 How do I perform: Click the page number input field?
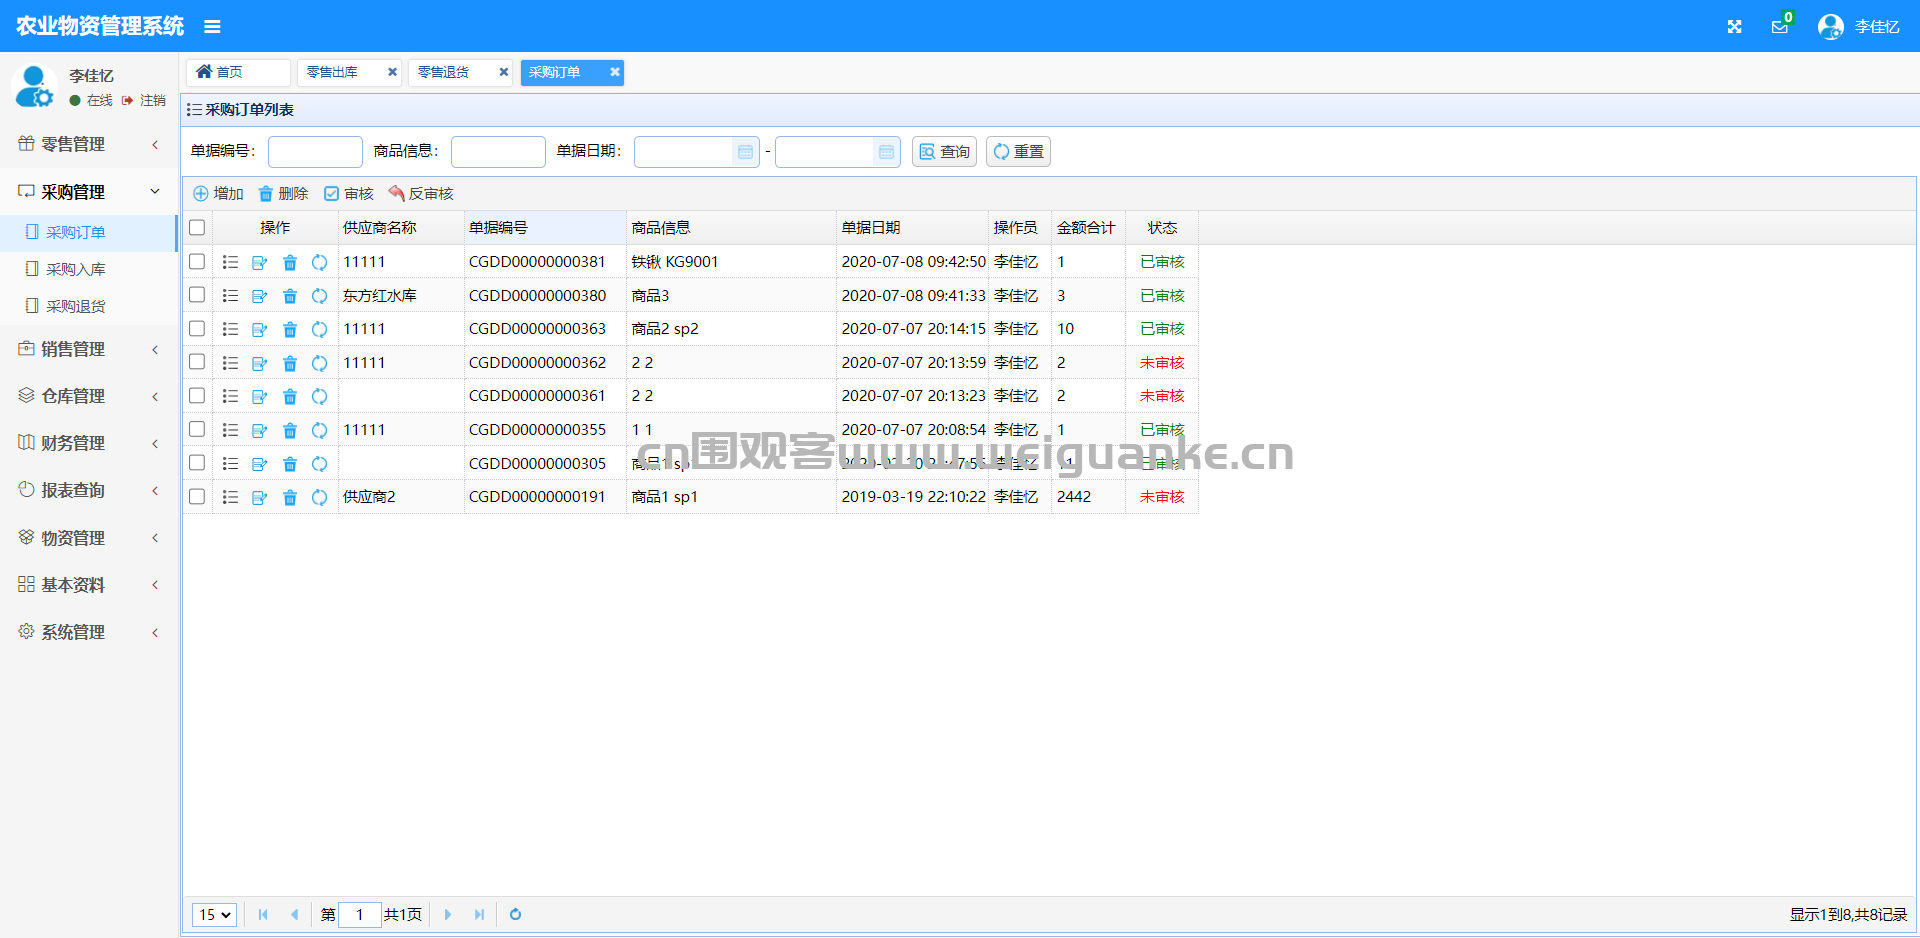tap(359, 914)
